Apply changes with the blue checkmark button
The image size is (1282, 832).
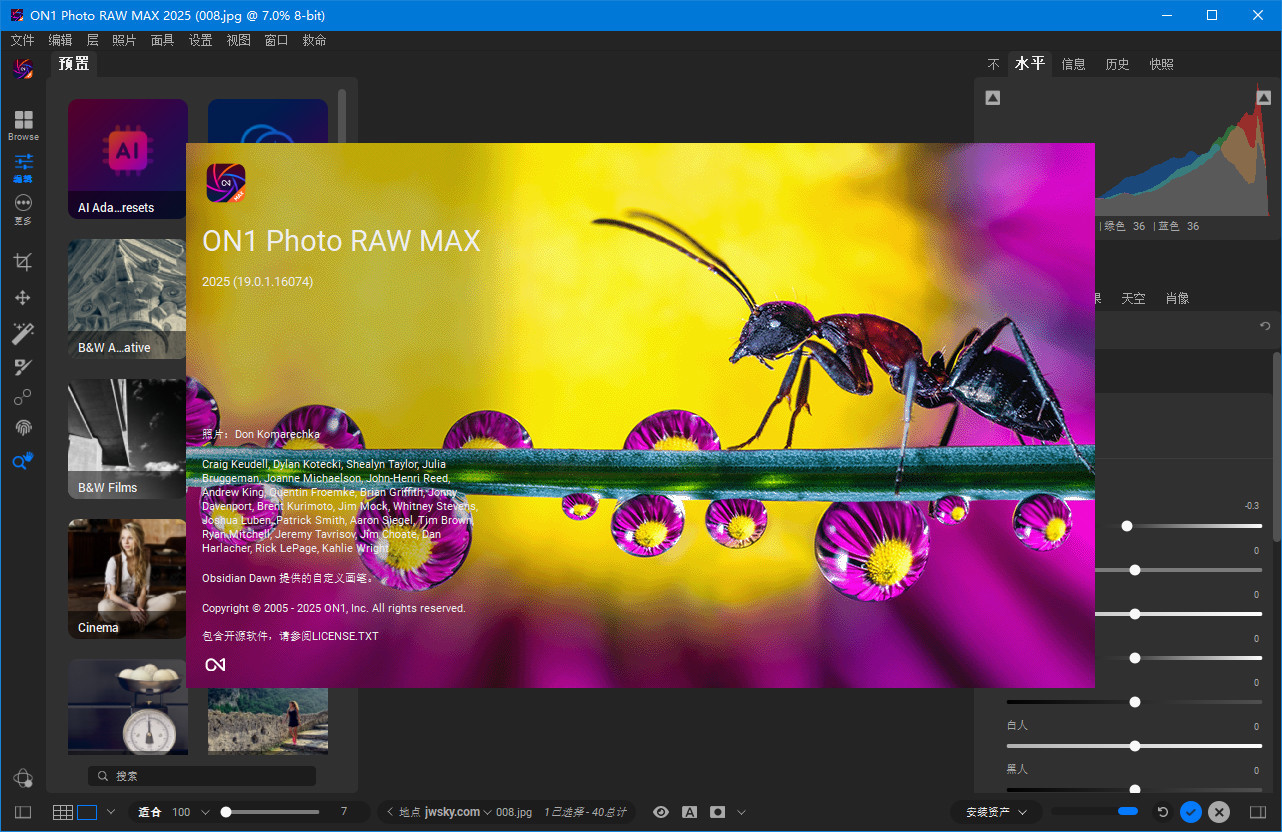coord(1190,812)
